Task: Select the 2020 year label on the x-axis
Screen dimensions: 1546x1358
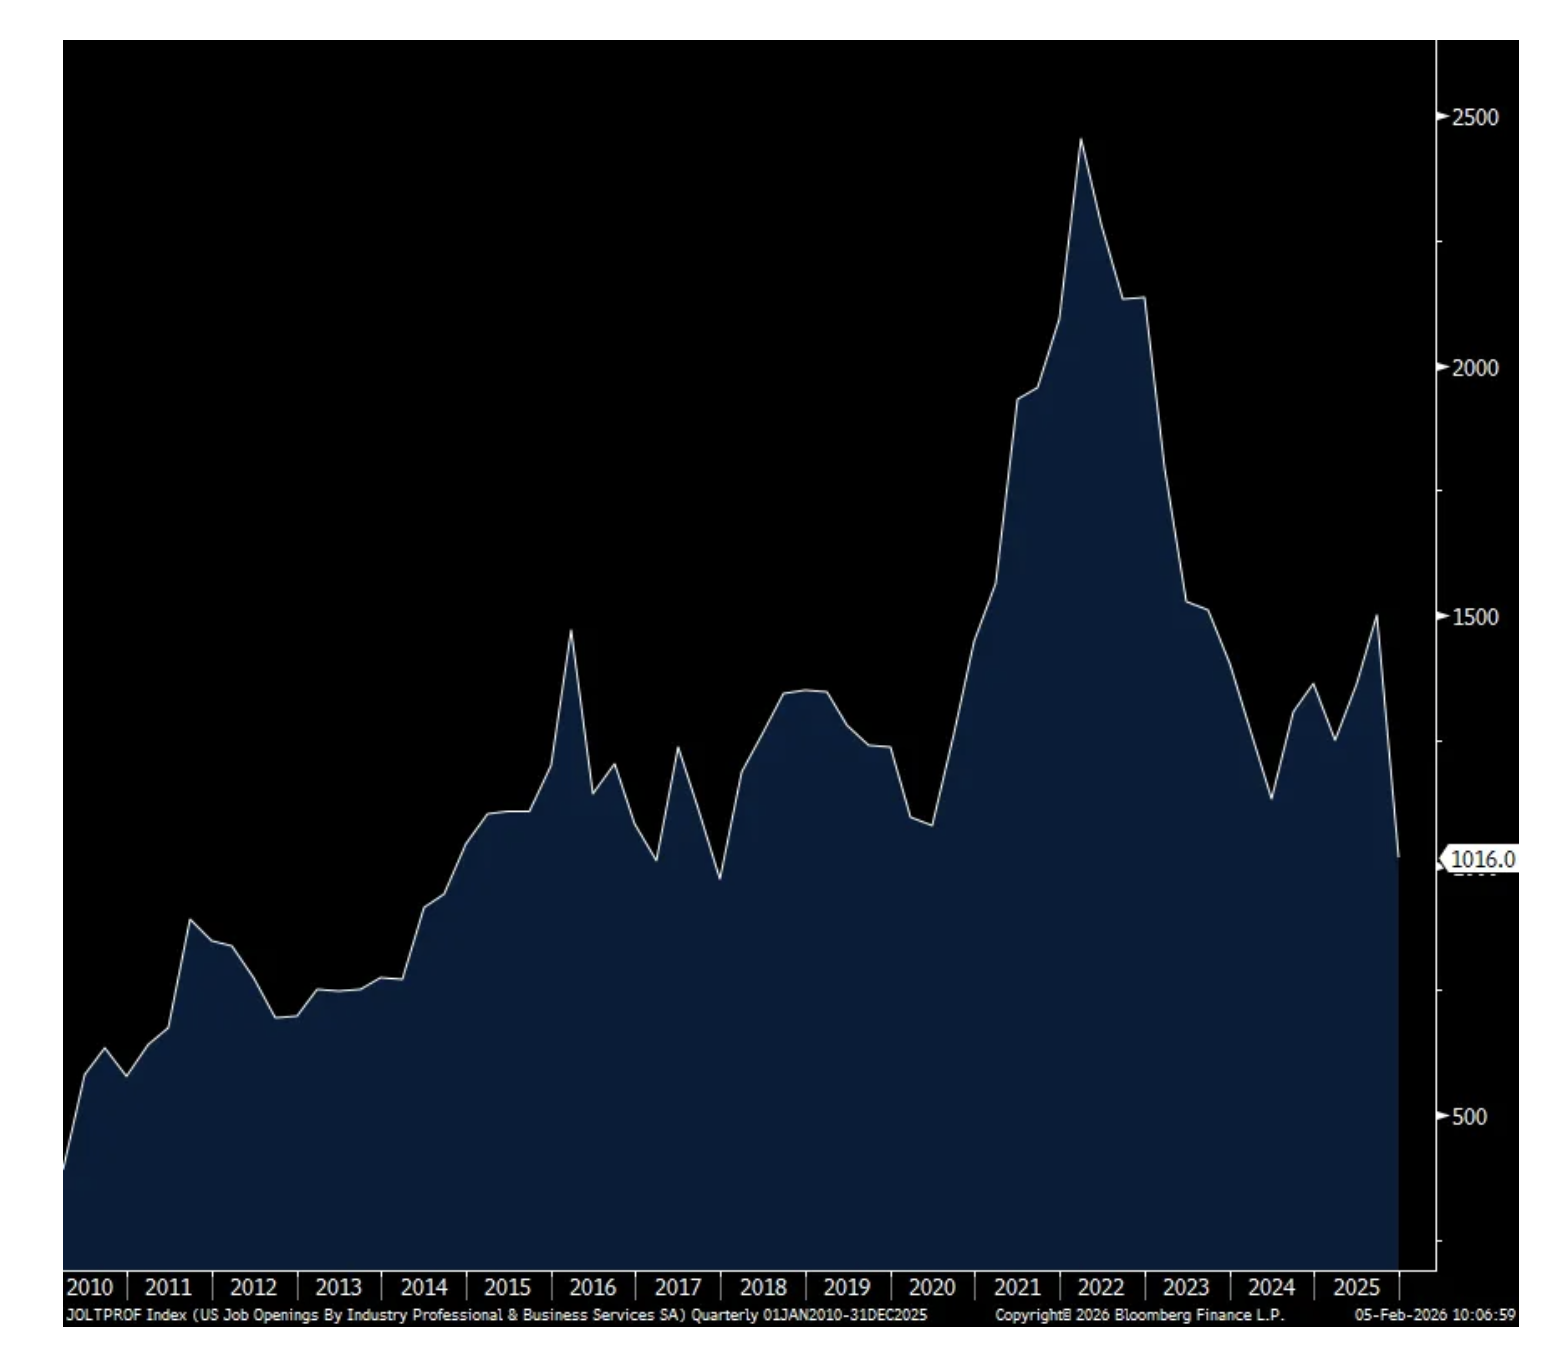Action: point(931,1287)
